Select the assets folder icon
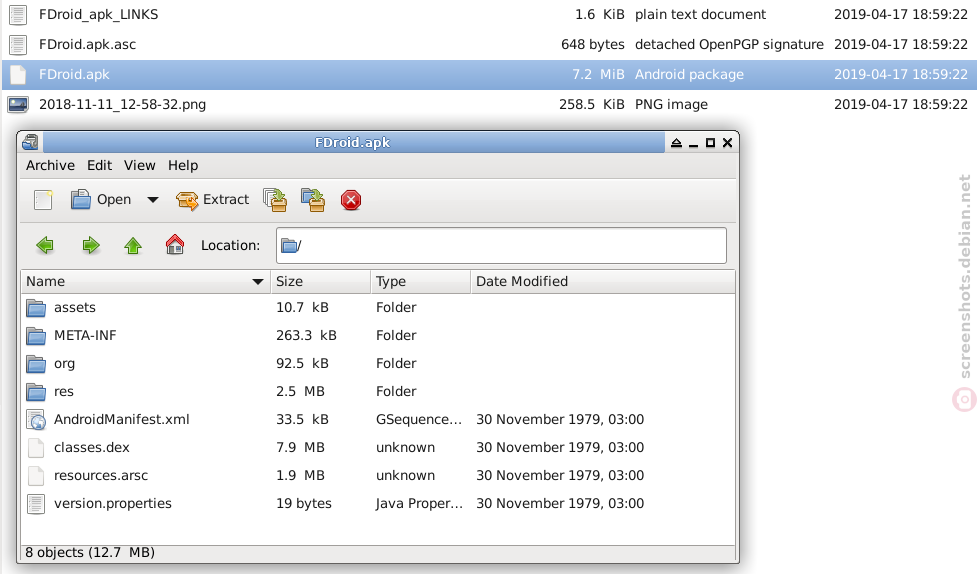The image size is (977, 574). (x=36, y=308)
